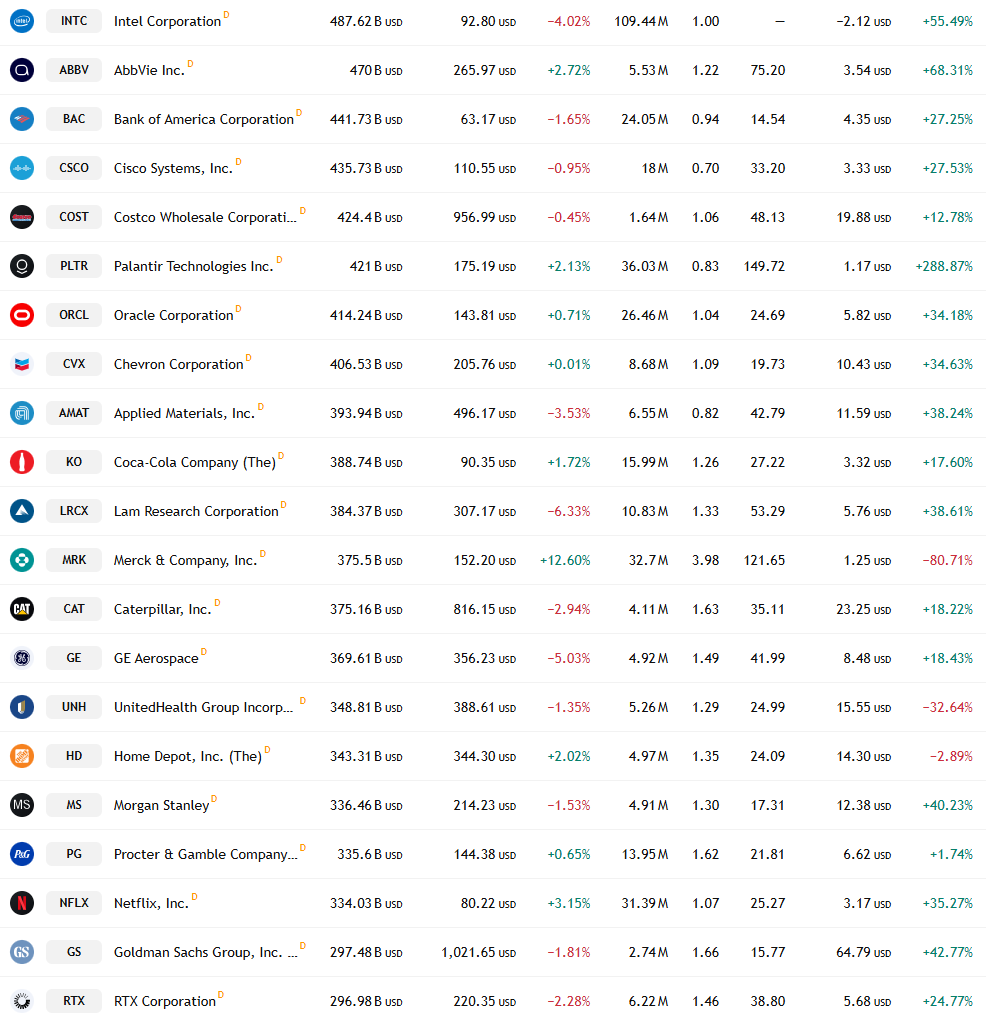Image resolution: width=986 pixels, height=1023 pixels.
Task: Select Costco price 956.99 USD
Action: click(484, 217)
